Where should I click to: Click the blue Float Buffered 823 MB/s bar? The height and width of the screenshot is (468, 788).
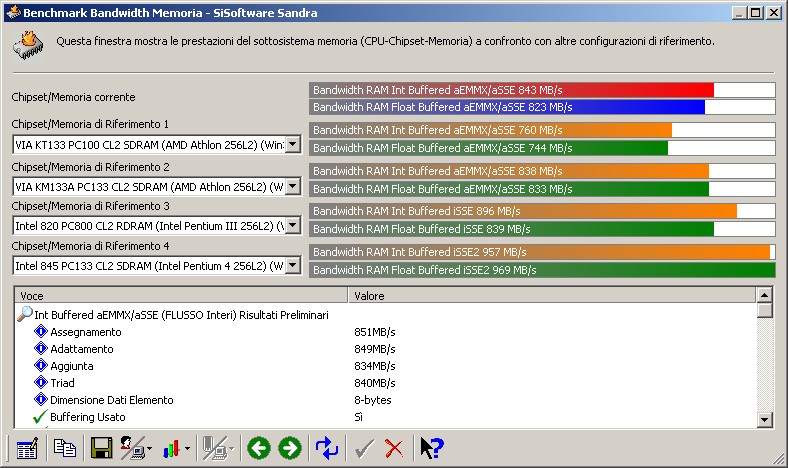click(542, 107)
